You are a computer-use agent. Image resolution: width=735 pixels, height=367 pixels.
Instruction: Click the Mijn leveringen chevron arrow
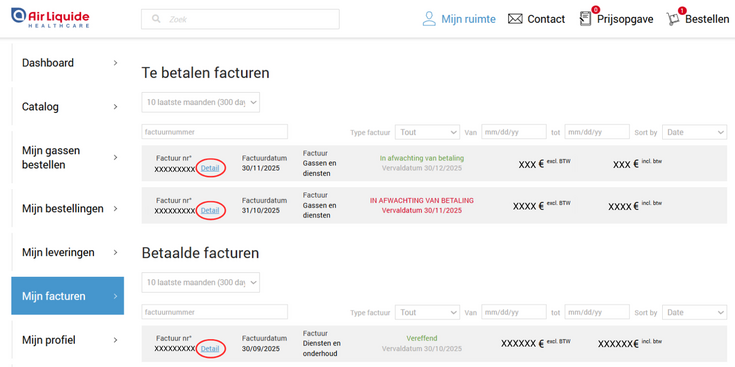tap(115, 253)
